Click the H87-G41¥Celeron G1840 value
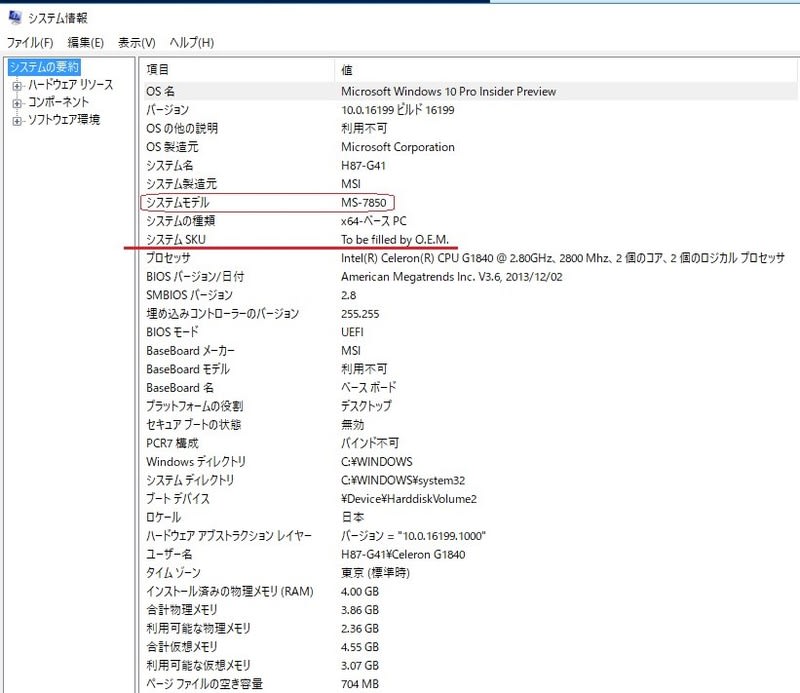This screenshot has width=800, height=693. (x=403, y=555)
